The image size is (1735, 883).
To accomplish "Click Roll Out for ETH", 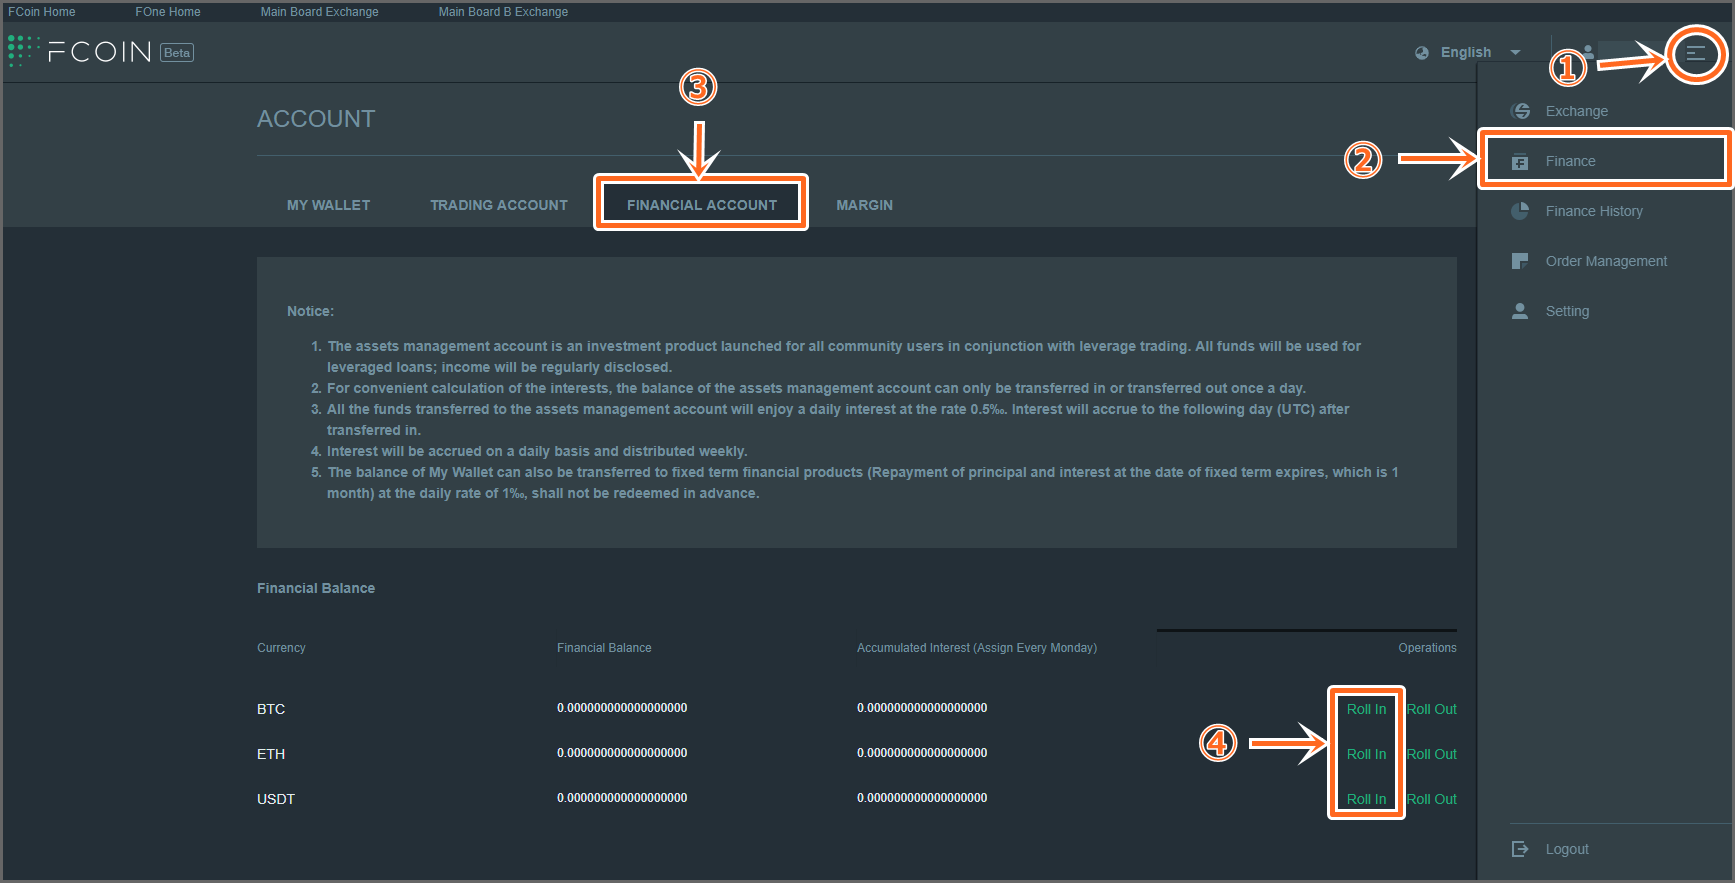I will (1432, 754).
